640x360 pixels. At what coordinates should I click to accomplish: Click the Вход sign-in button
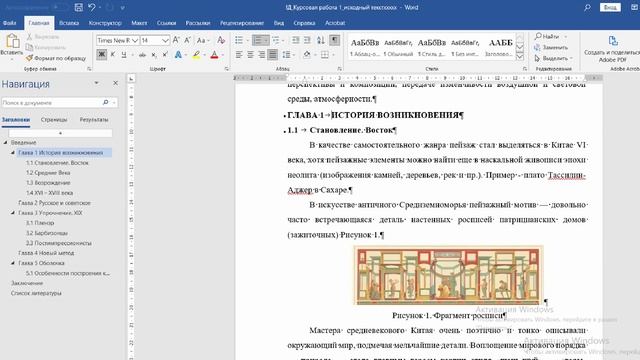[x=610, y=7]
